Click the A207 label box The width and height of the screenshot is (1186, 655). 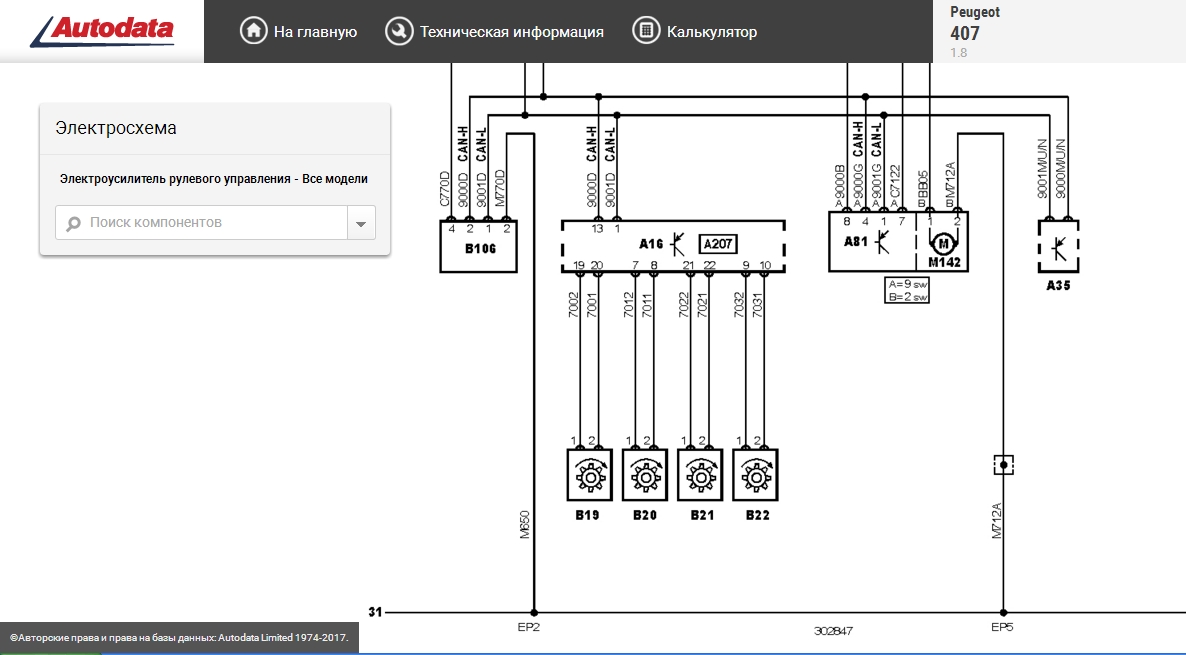click(717, 244)
